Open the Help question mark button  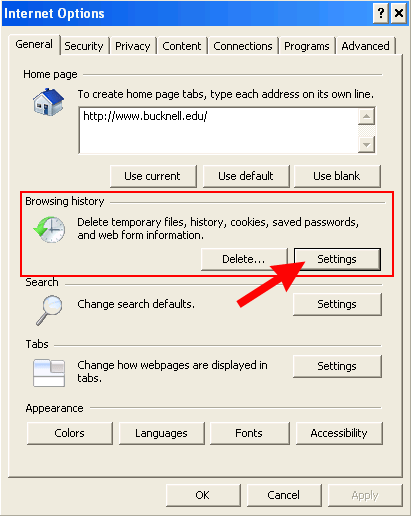[x=381, y=14]
